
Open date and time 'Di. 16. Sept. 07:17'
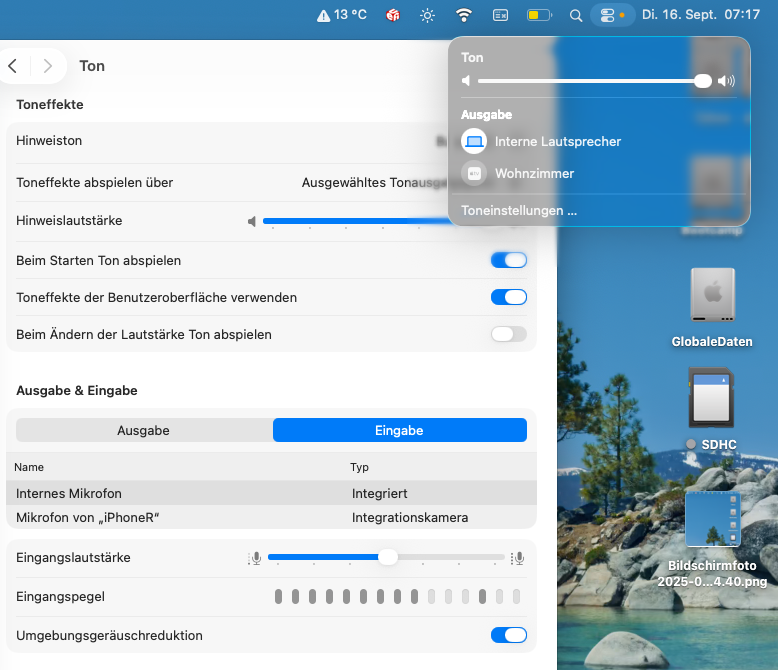point(701,15)
